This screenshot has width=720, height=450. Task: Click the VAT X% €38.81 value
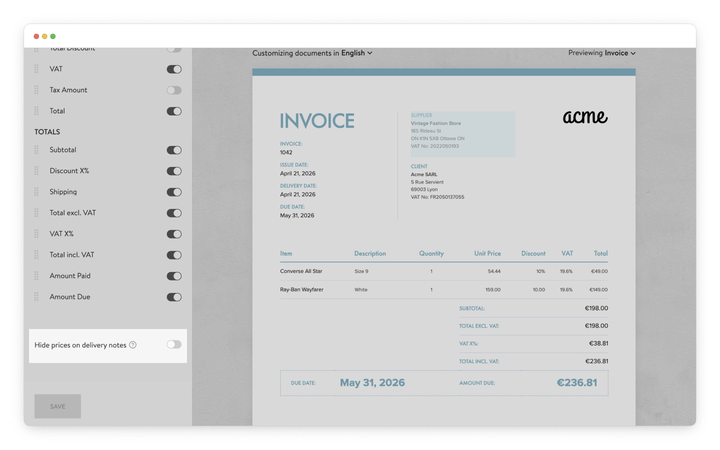pyautogui.click(x=599, y=343)
